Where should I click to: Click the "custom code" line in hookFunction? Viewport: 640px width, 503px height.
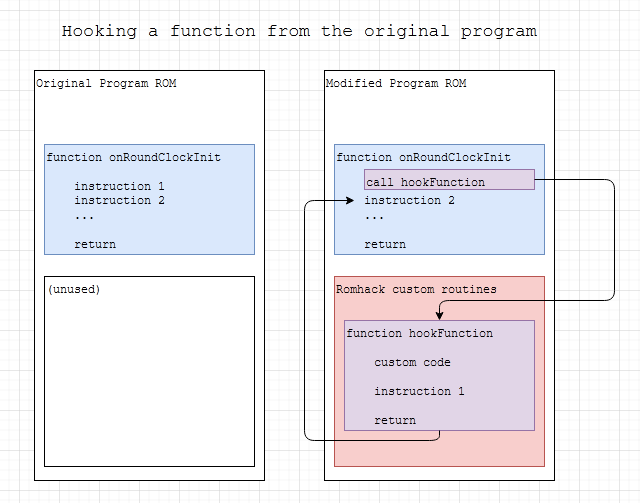point(412,362)
